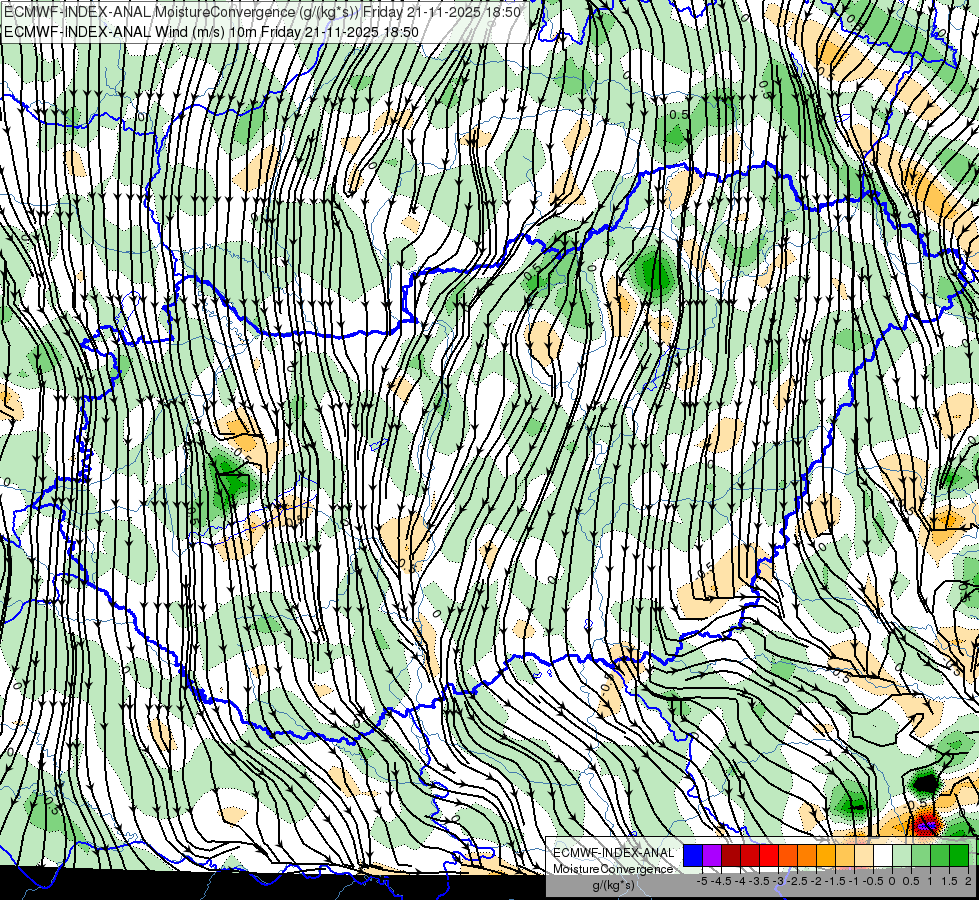
Task: Click the legend tick label '-3.5'
Action: click(x=759, y=881)
